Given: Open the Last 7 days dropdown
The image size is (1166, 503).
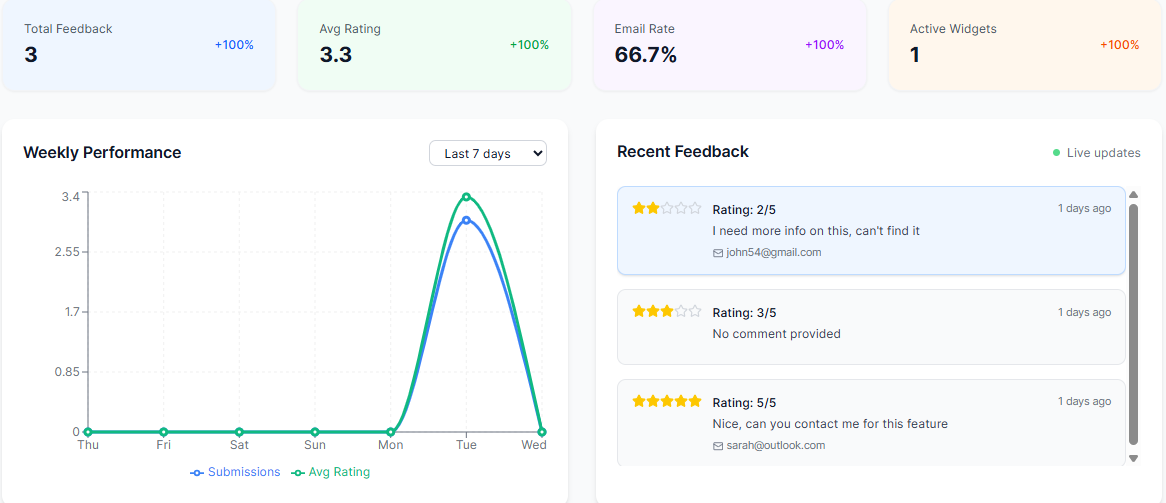Looking at the screenshot, I should coord(488,153).
